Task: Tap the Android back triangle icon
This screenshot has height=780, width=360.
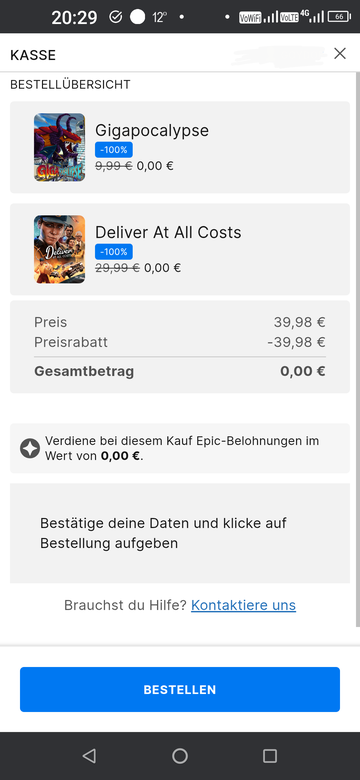Action: 89,756
